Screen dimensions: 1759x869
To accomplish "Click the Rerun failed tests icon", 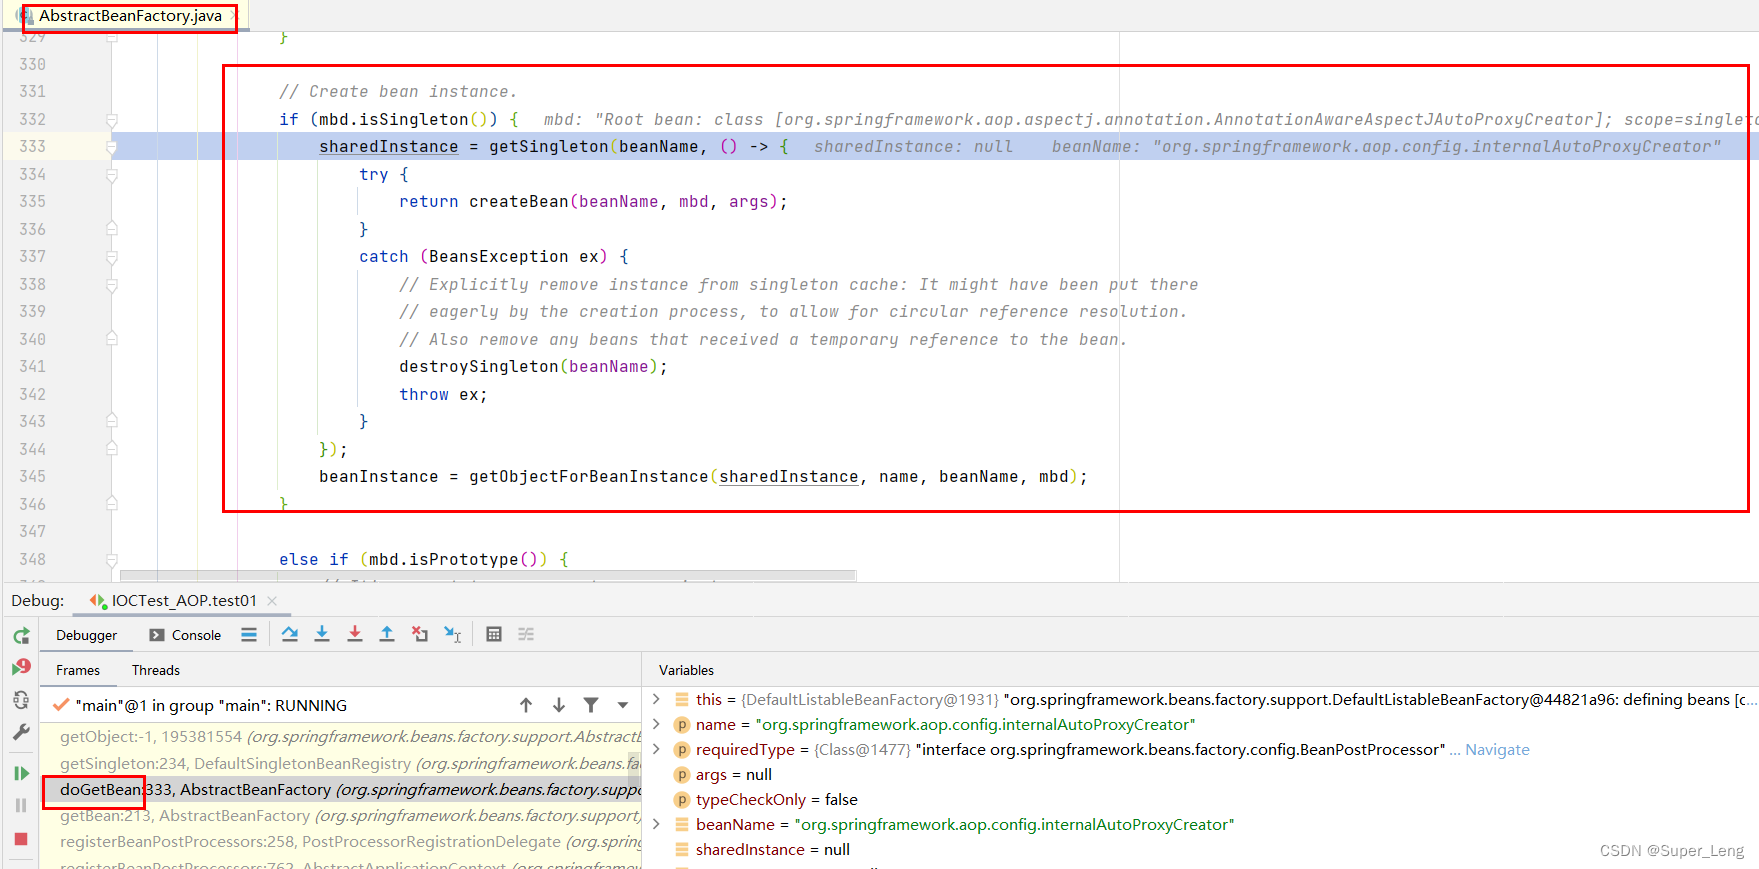I will 21,667.
